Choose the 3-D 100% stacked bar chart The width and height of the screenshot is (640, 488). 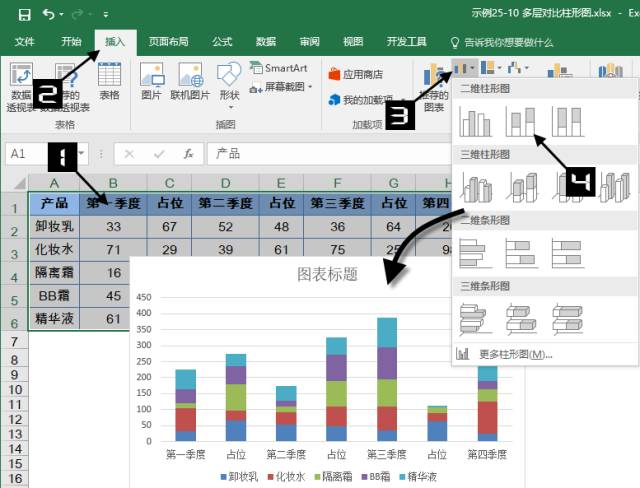568,319
